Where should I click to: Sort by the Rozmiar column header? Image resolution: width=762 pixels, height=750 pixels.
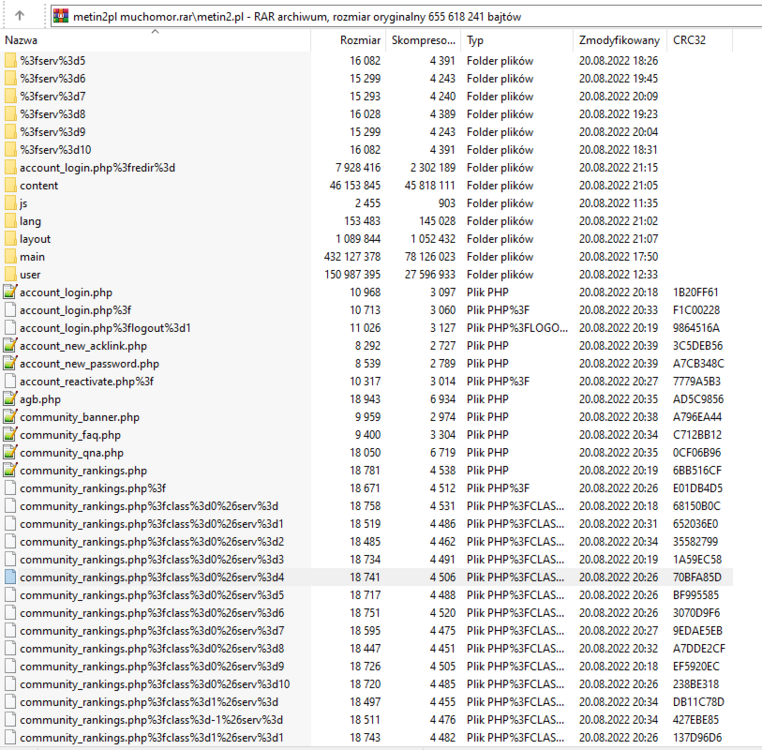pyautogui.click(x=348, y=40)
